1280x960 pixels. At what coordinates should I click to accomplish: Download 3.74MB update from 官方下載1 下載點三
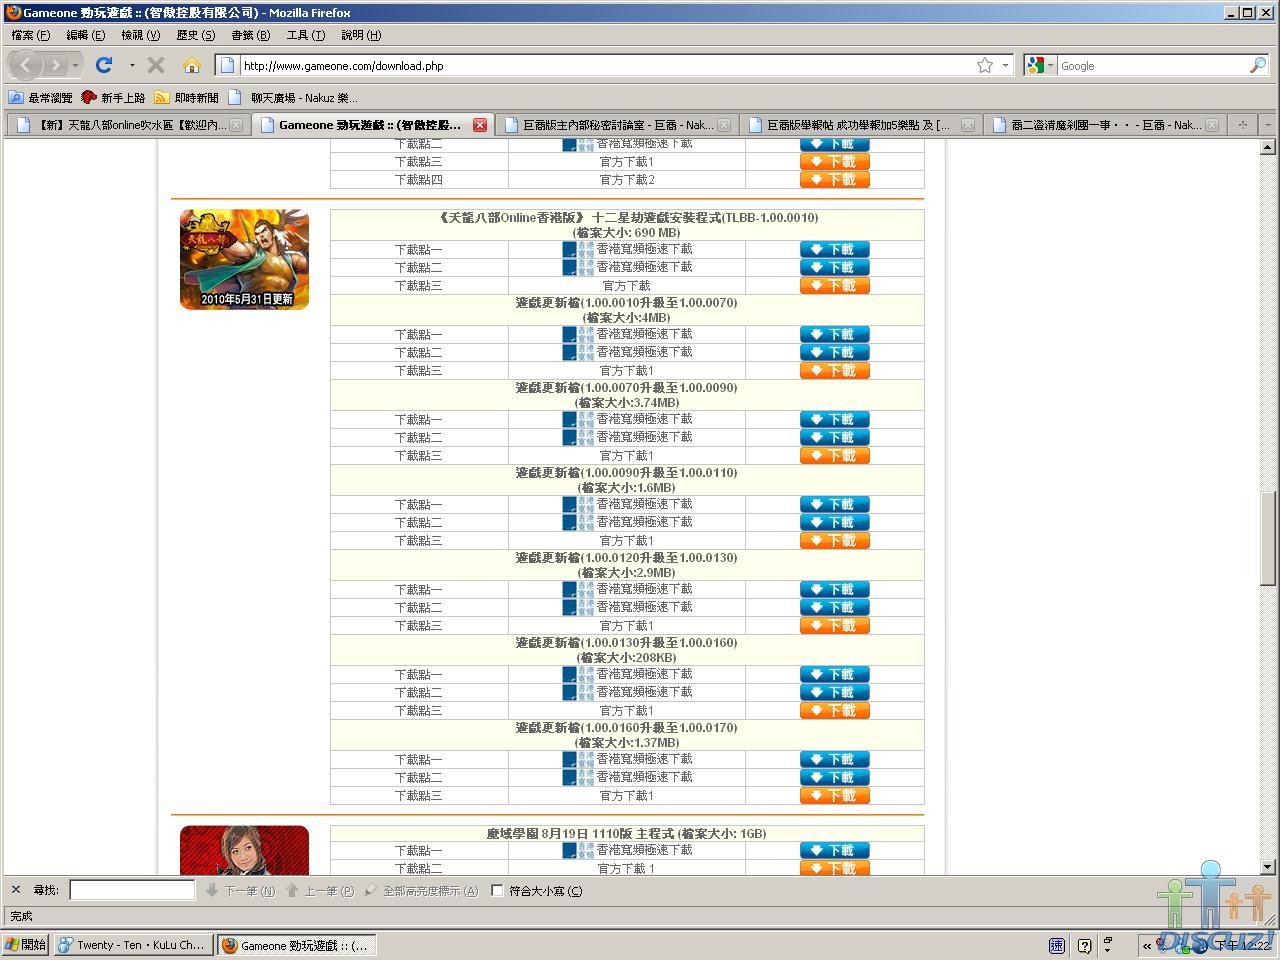point(835,455)
